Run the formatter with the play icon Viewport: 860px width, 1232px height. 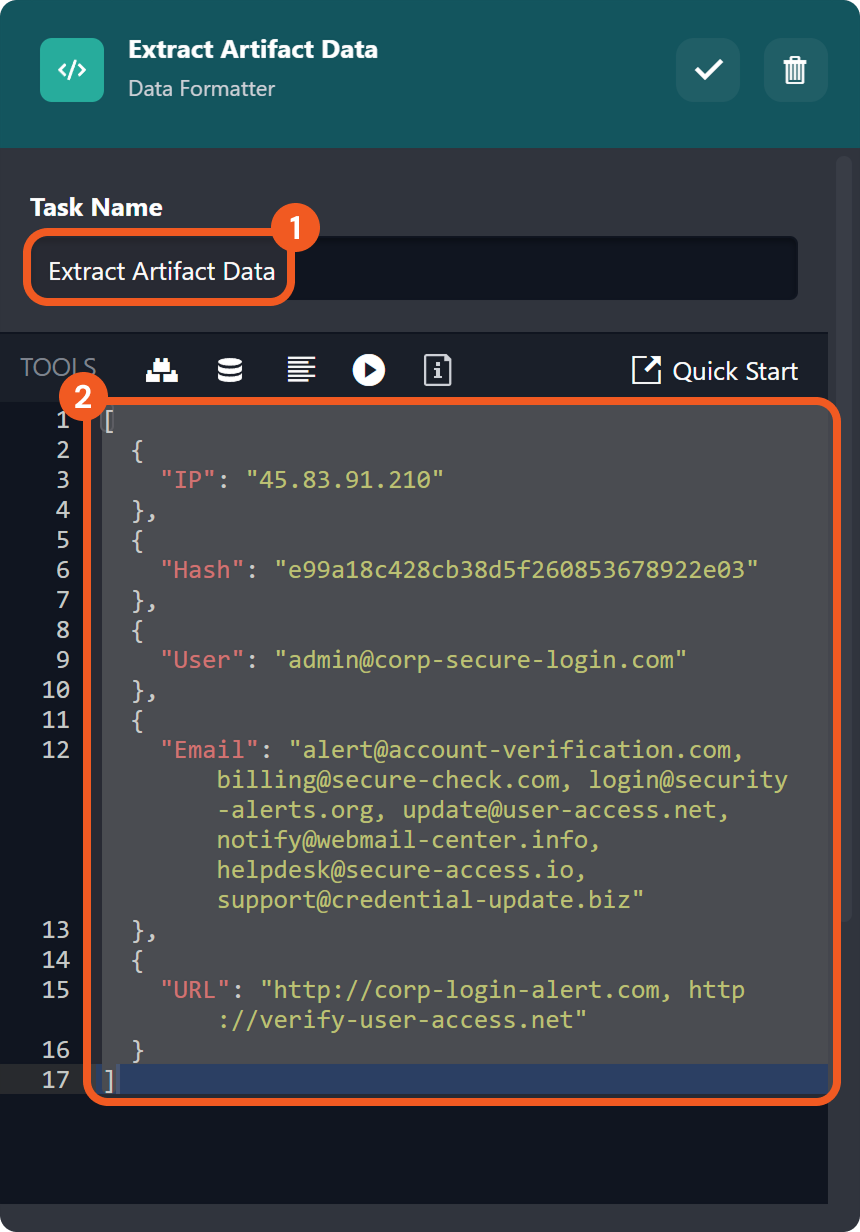pyautogui.click(x=369, y=370)
